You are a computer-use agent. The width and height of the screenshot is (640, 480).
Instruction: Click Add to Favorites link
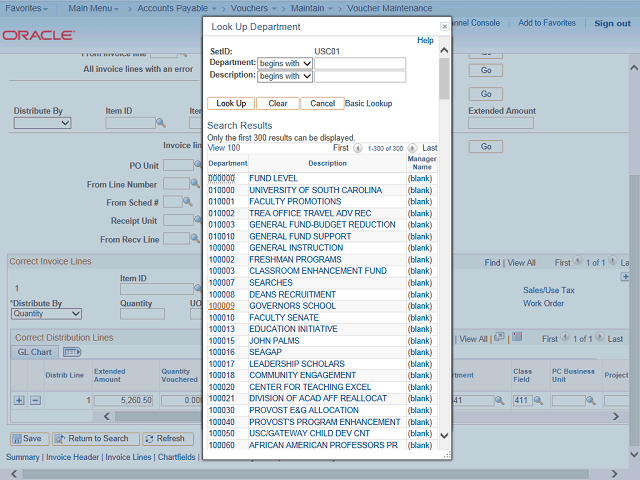(547, 23)
